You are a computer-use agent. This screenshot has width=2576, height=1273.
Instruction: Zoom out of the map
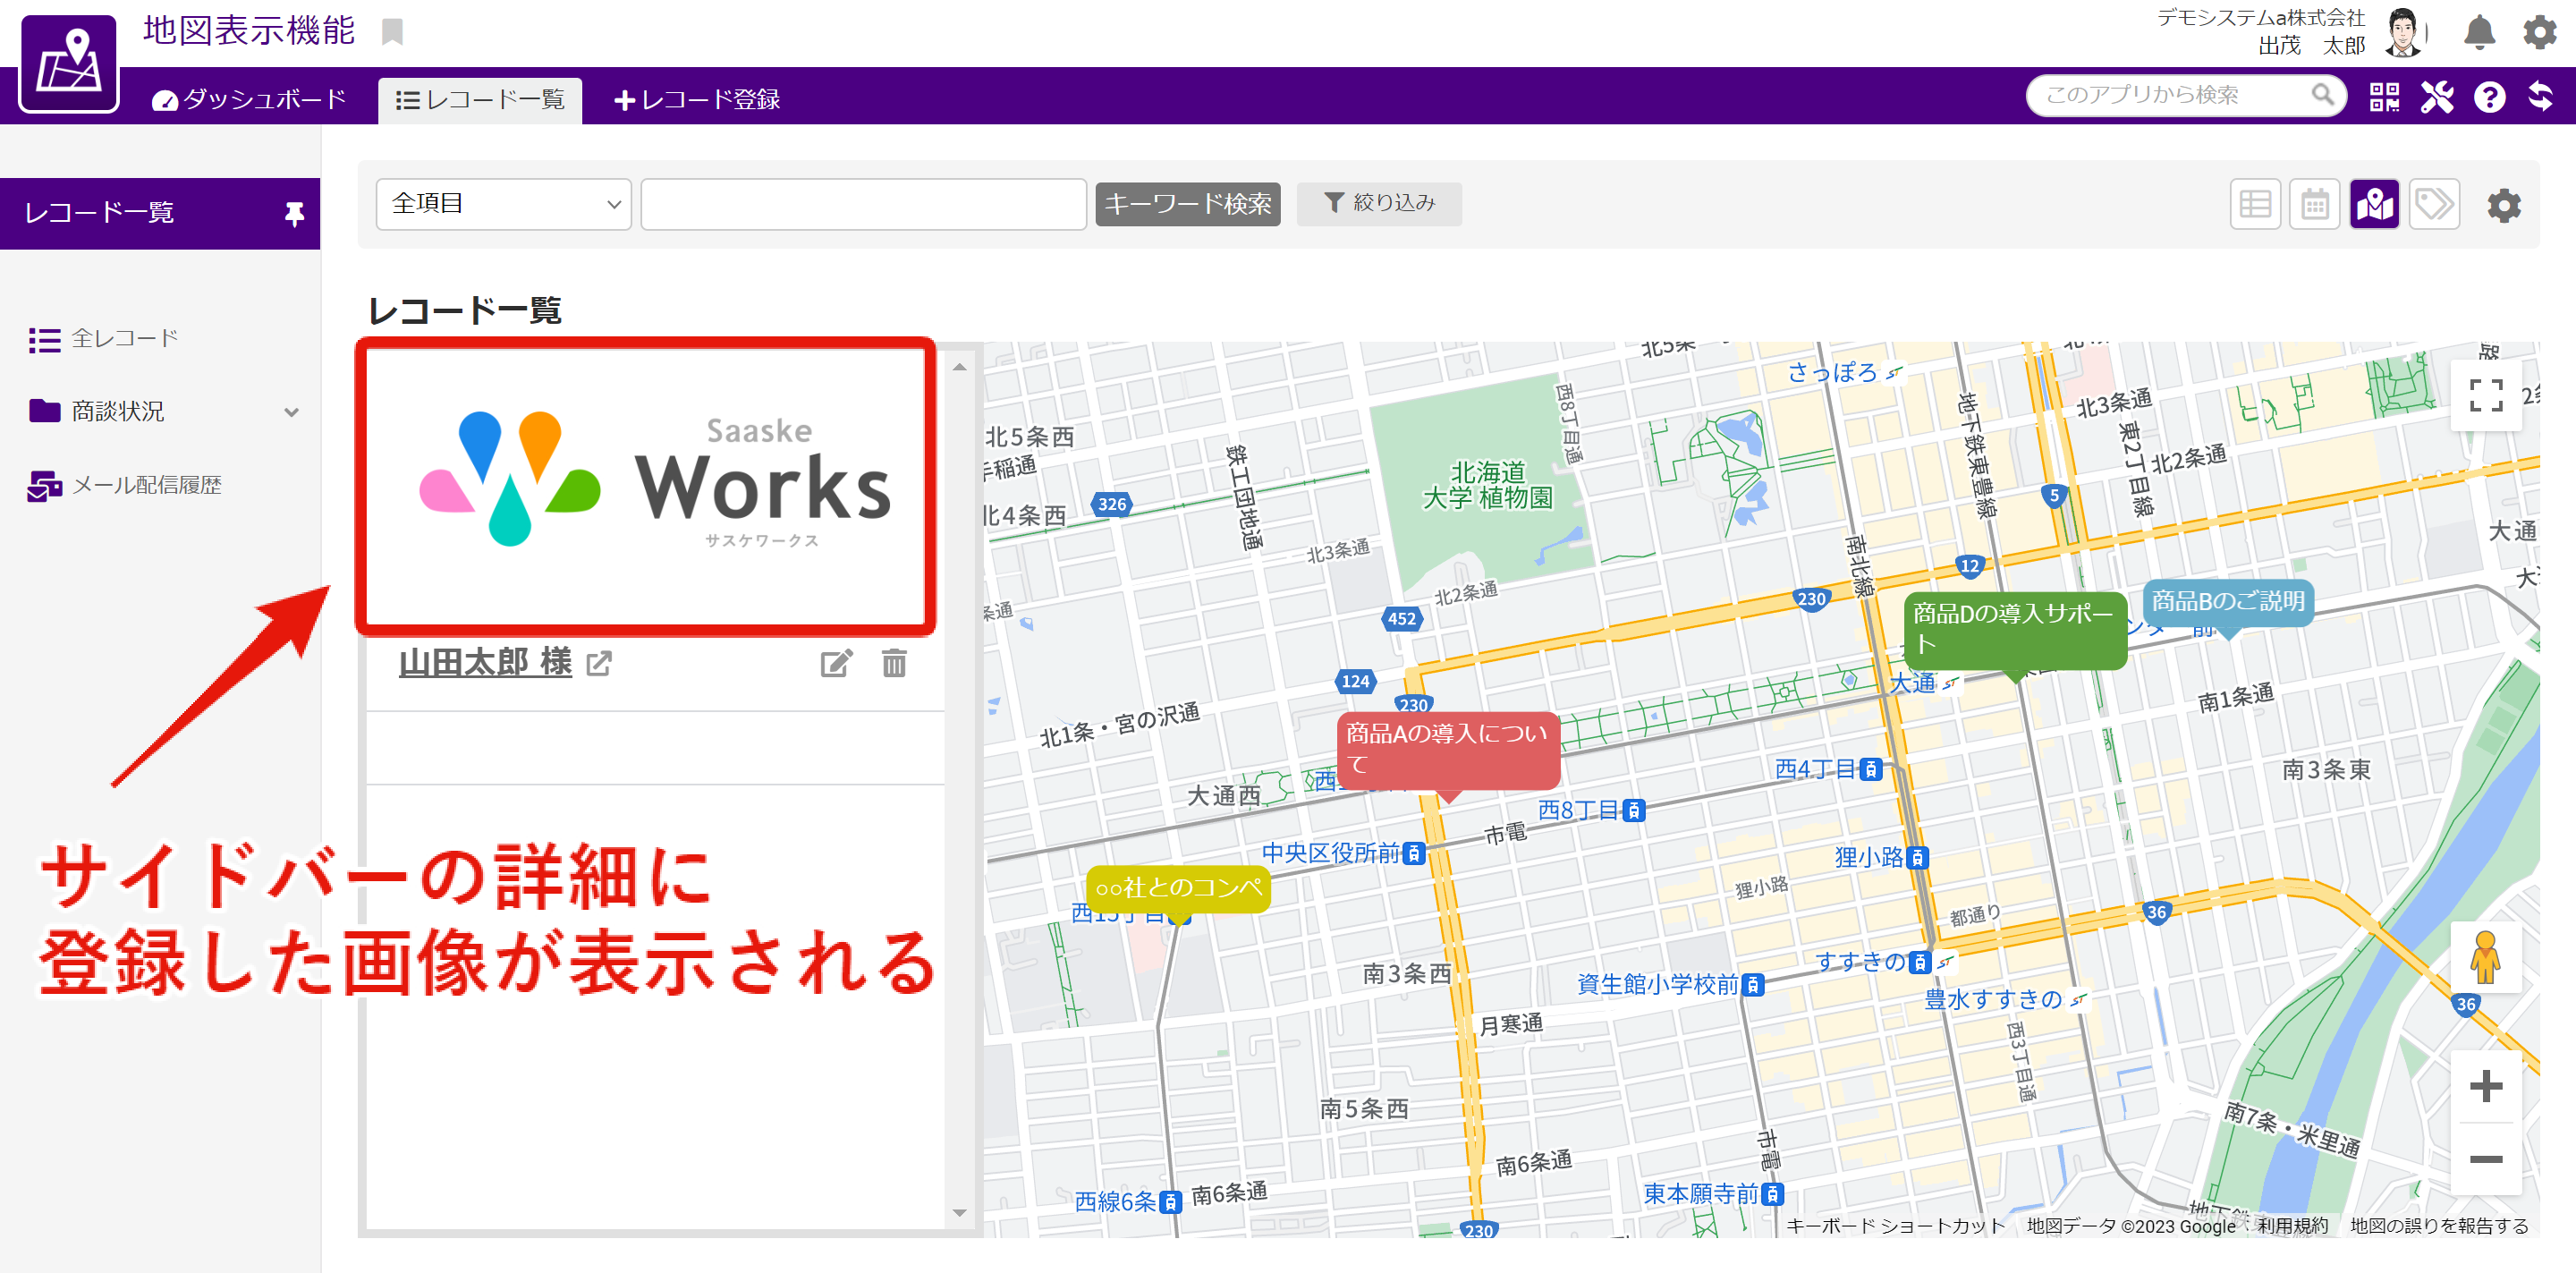(x=2486, y=1159)
